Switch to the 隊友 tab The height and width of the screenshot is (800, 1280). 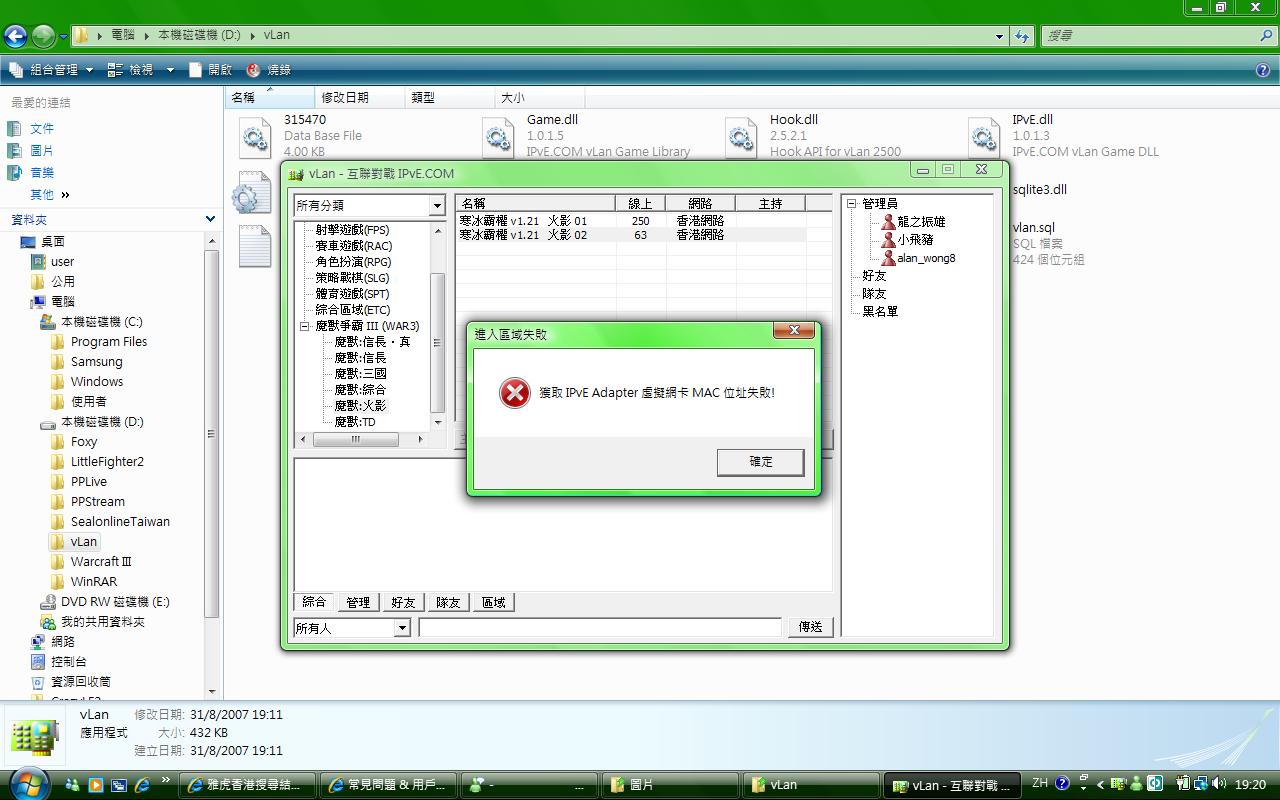point(448,602)
